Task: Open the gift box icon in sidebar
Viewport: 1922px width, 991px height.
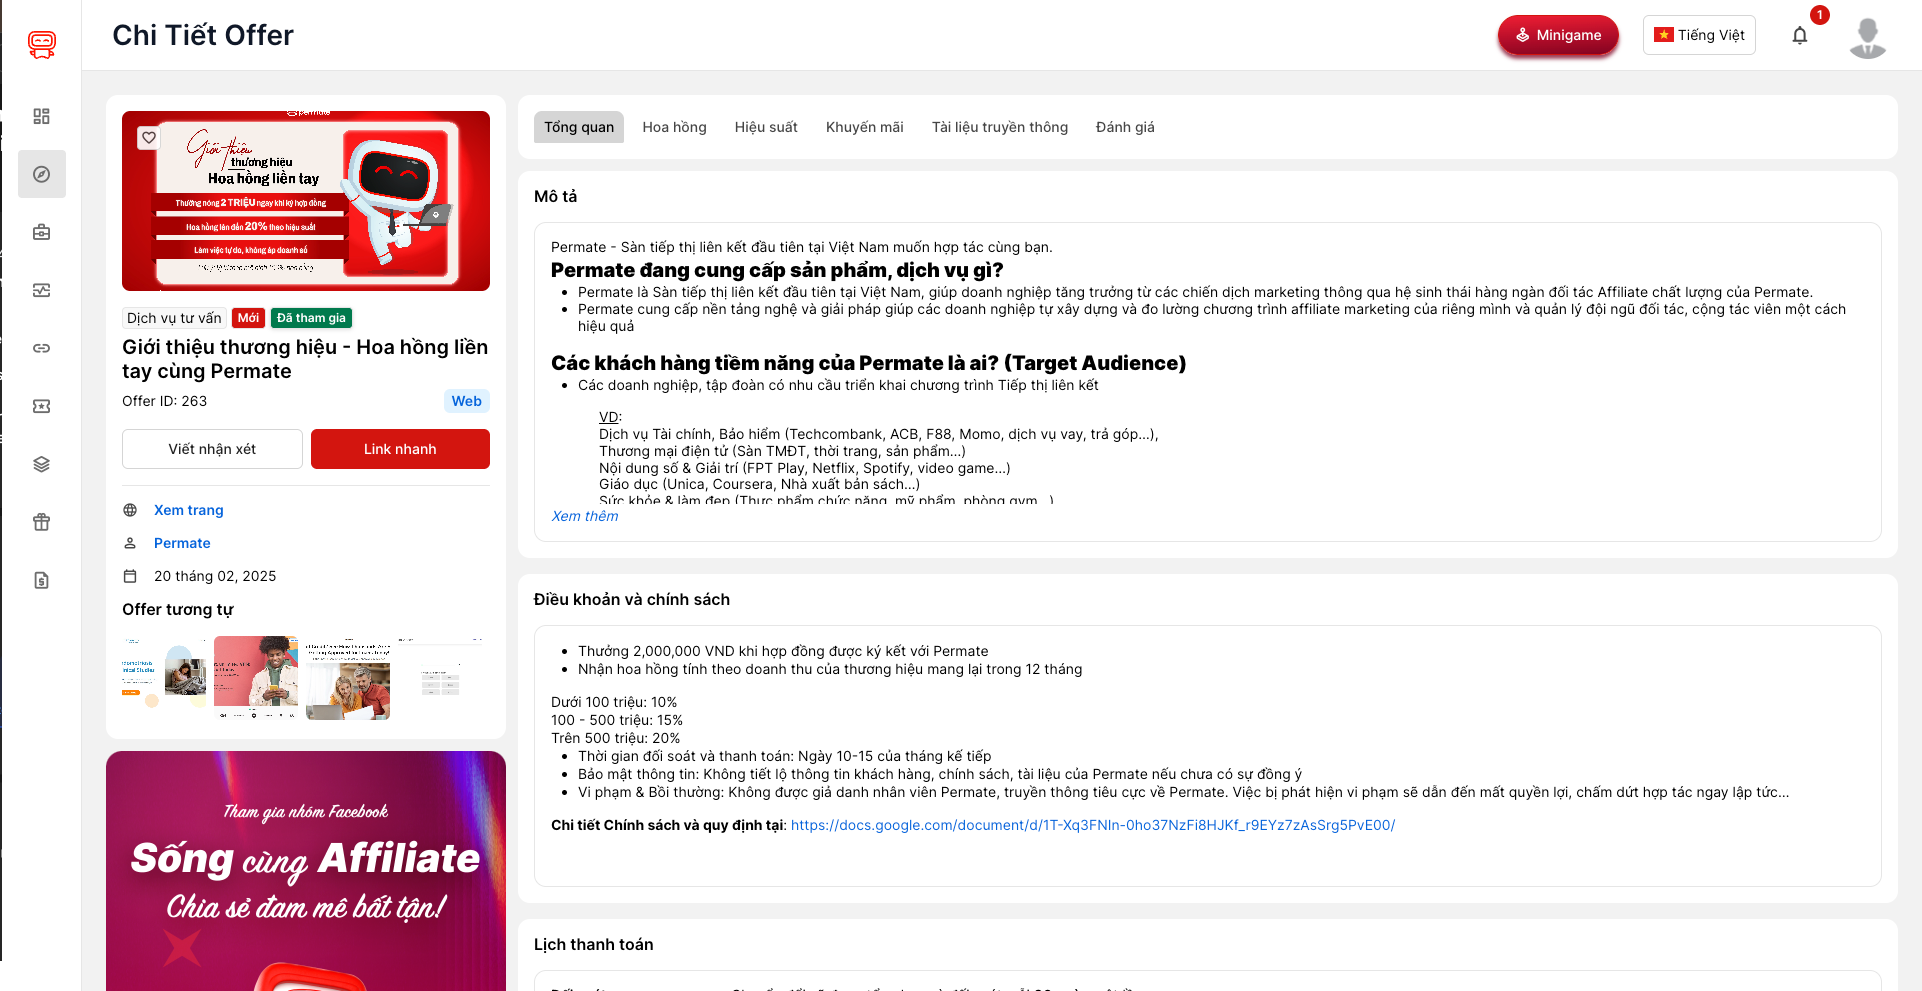Action: [x=41, y=522]
